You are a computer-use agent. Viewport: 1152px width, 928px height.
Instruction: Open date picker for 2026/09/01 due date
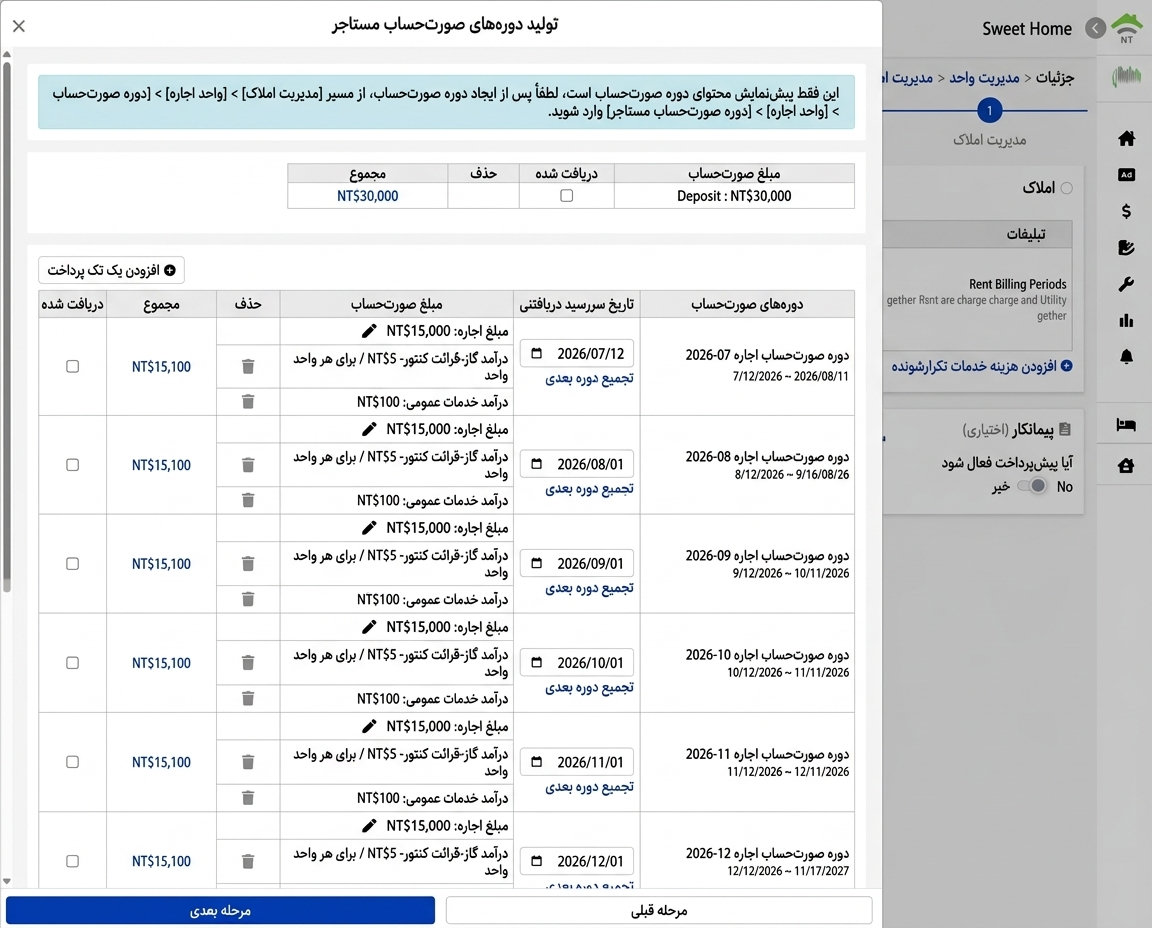537,564
